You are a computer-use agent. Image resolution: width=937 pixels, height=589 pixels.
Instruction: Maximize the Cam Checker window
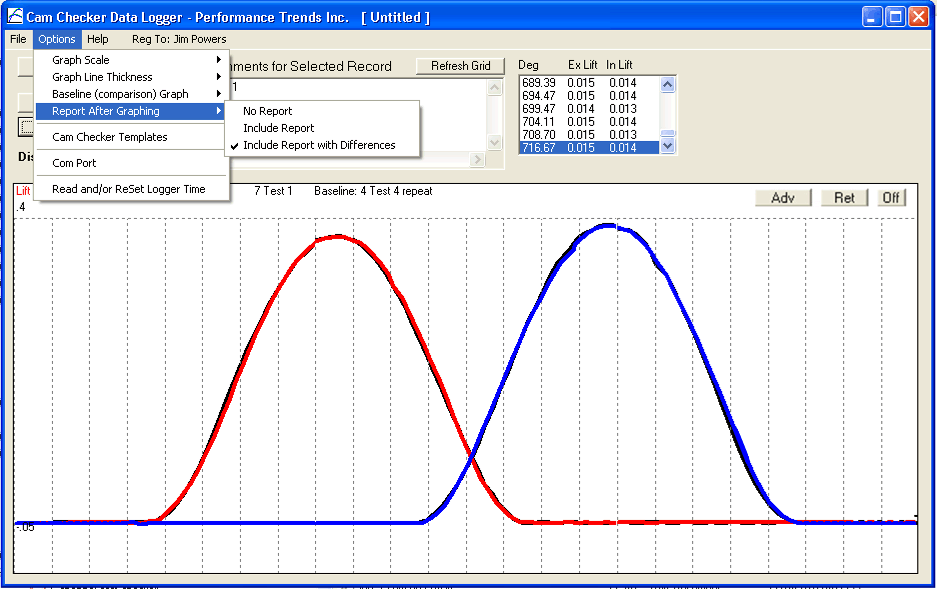(x=895, y=17)
